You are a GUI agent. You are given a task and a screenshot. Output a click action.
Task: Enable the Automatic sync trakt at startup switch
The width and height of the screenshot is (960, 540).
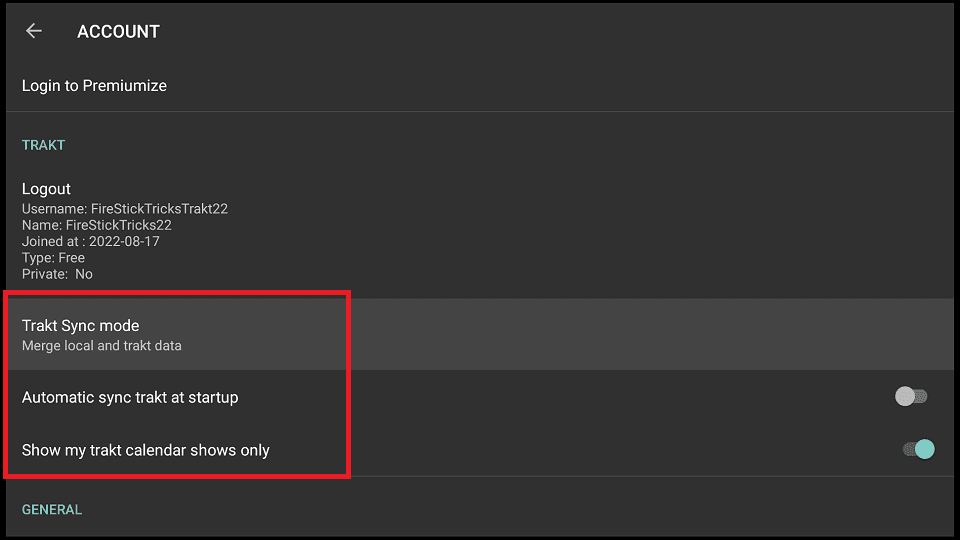click(x=911, y=397)
